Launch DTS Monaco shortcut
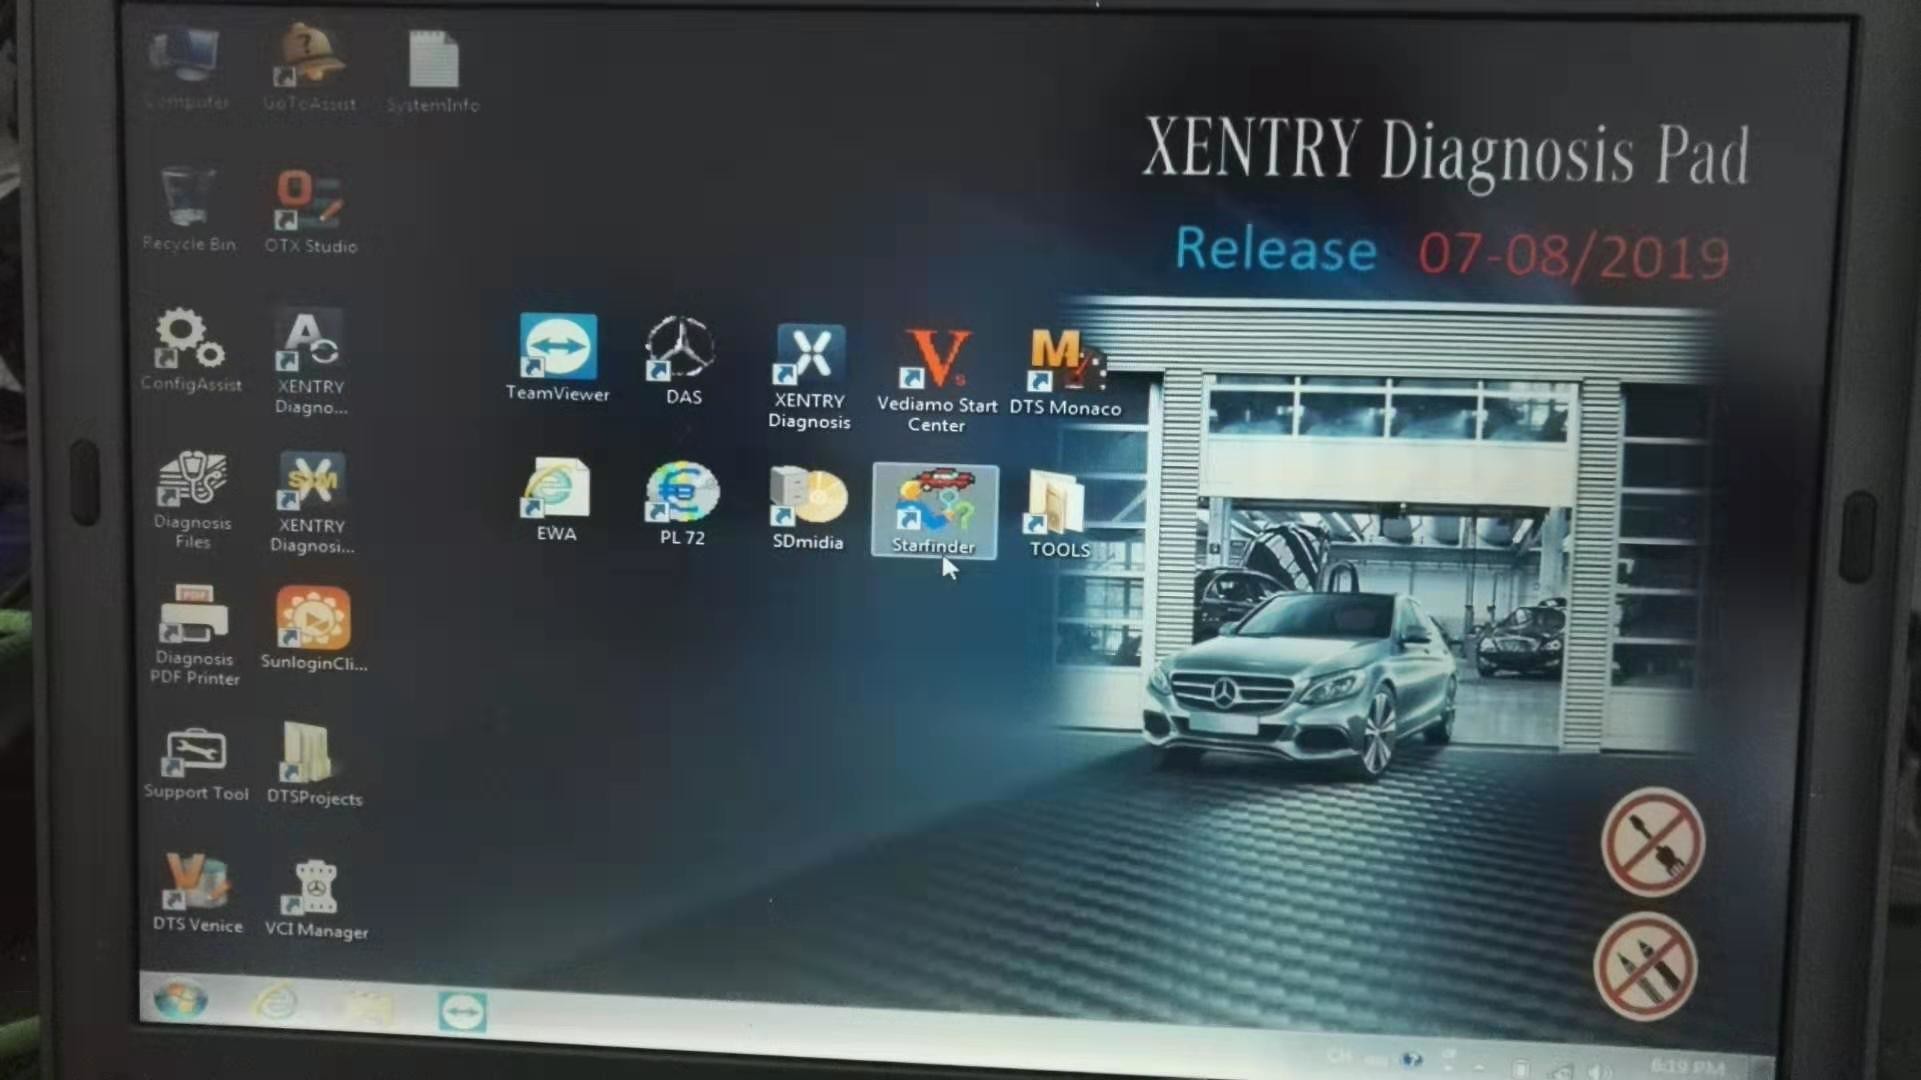Viewport: 1921px width, 1080px height. 1065,371
